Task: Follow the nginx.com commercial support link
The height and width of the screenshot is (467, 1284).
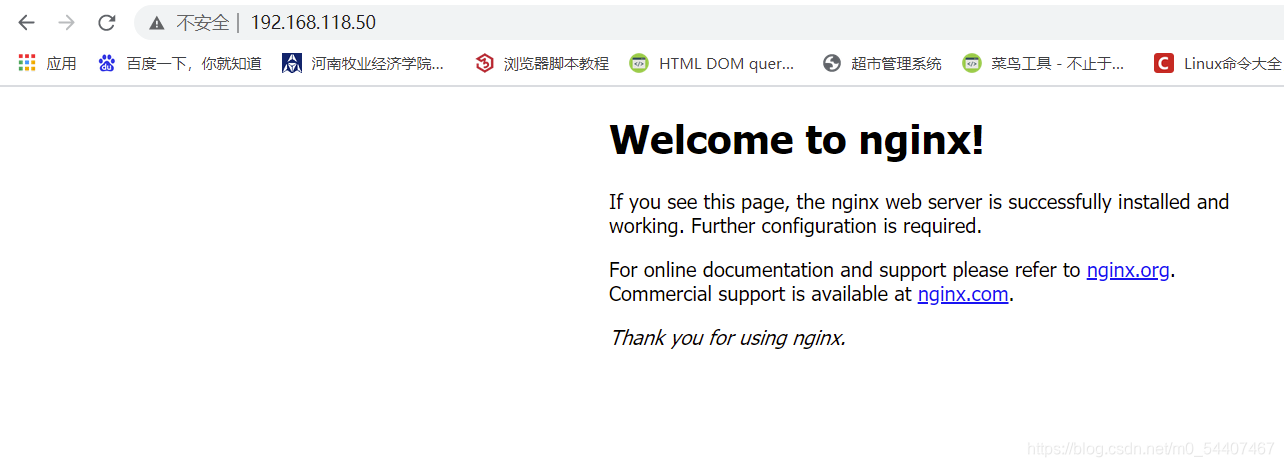Action: click(963, 294)
